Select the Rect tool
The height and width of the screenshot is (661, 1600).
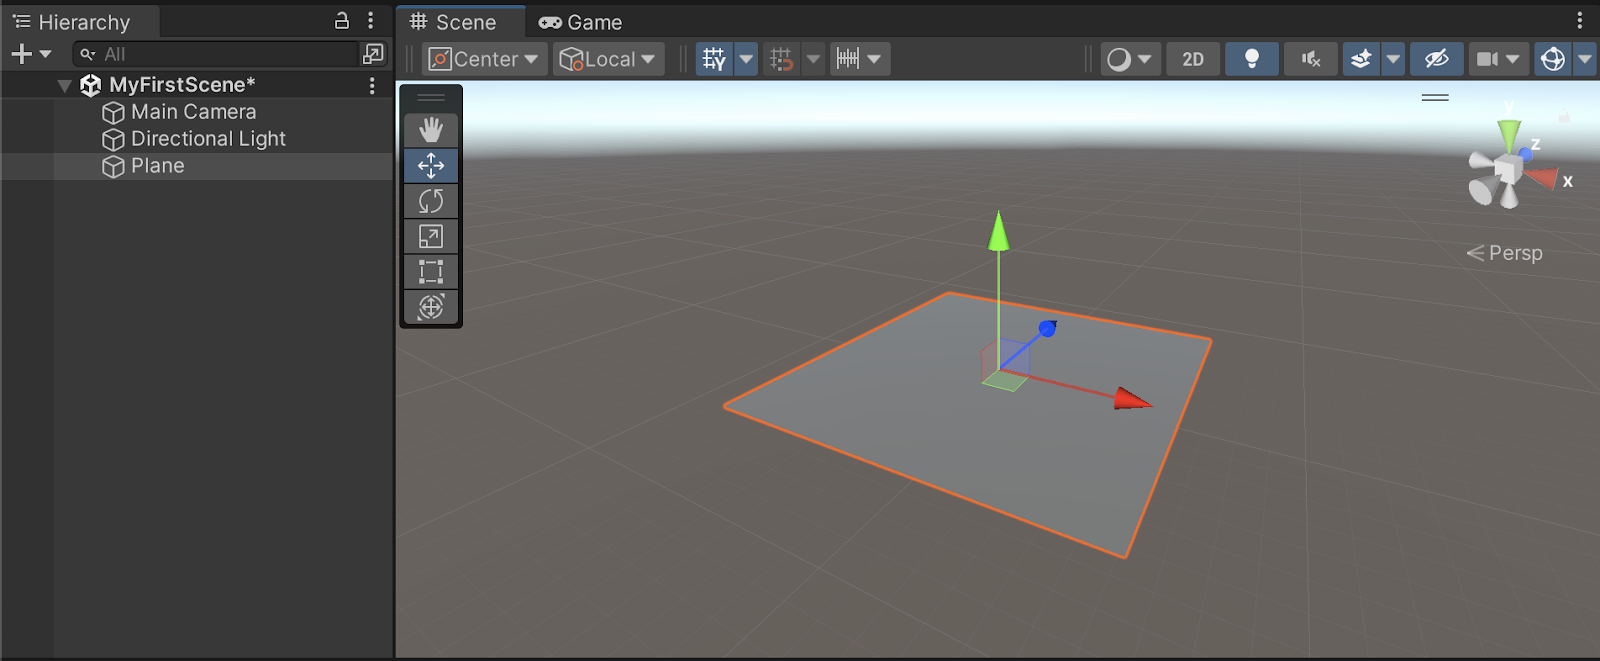point(431,272)
